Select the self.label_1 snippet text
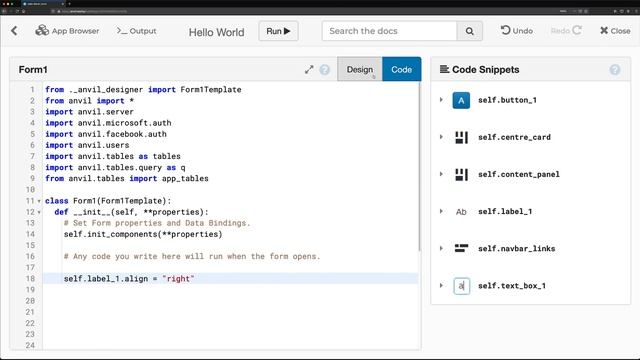Image resolution: width=640 pixels, height=360 pixels. [505, 211]
